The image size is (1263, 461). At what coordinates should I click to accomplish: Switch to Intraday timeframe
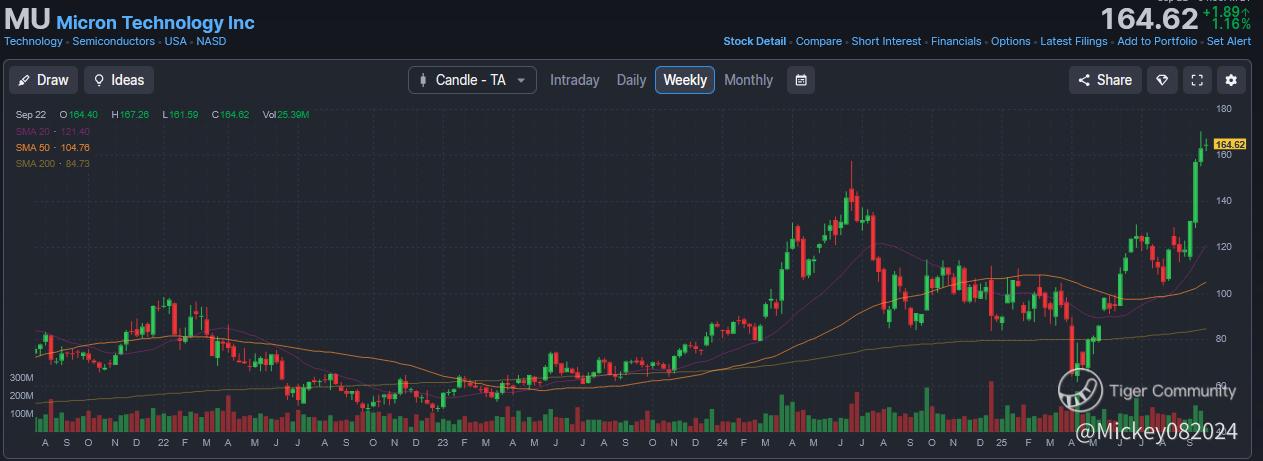point(575,80)
